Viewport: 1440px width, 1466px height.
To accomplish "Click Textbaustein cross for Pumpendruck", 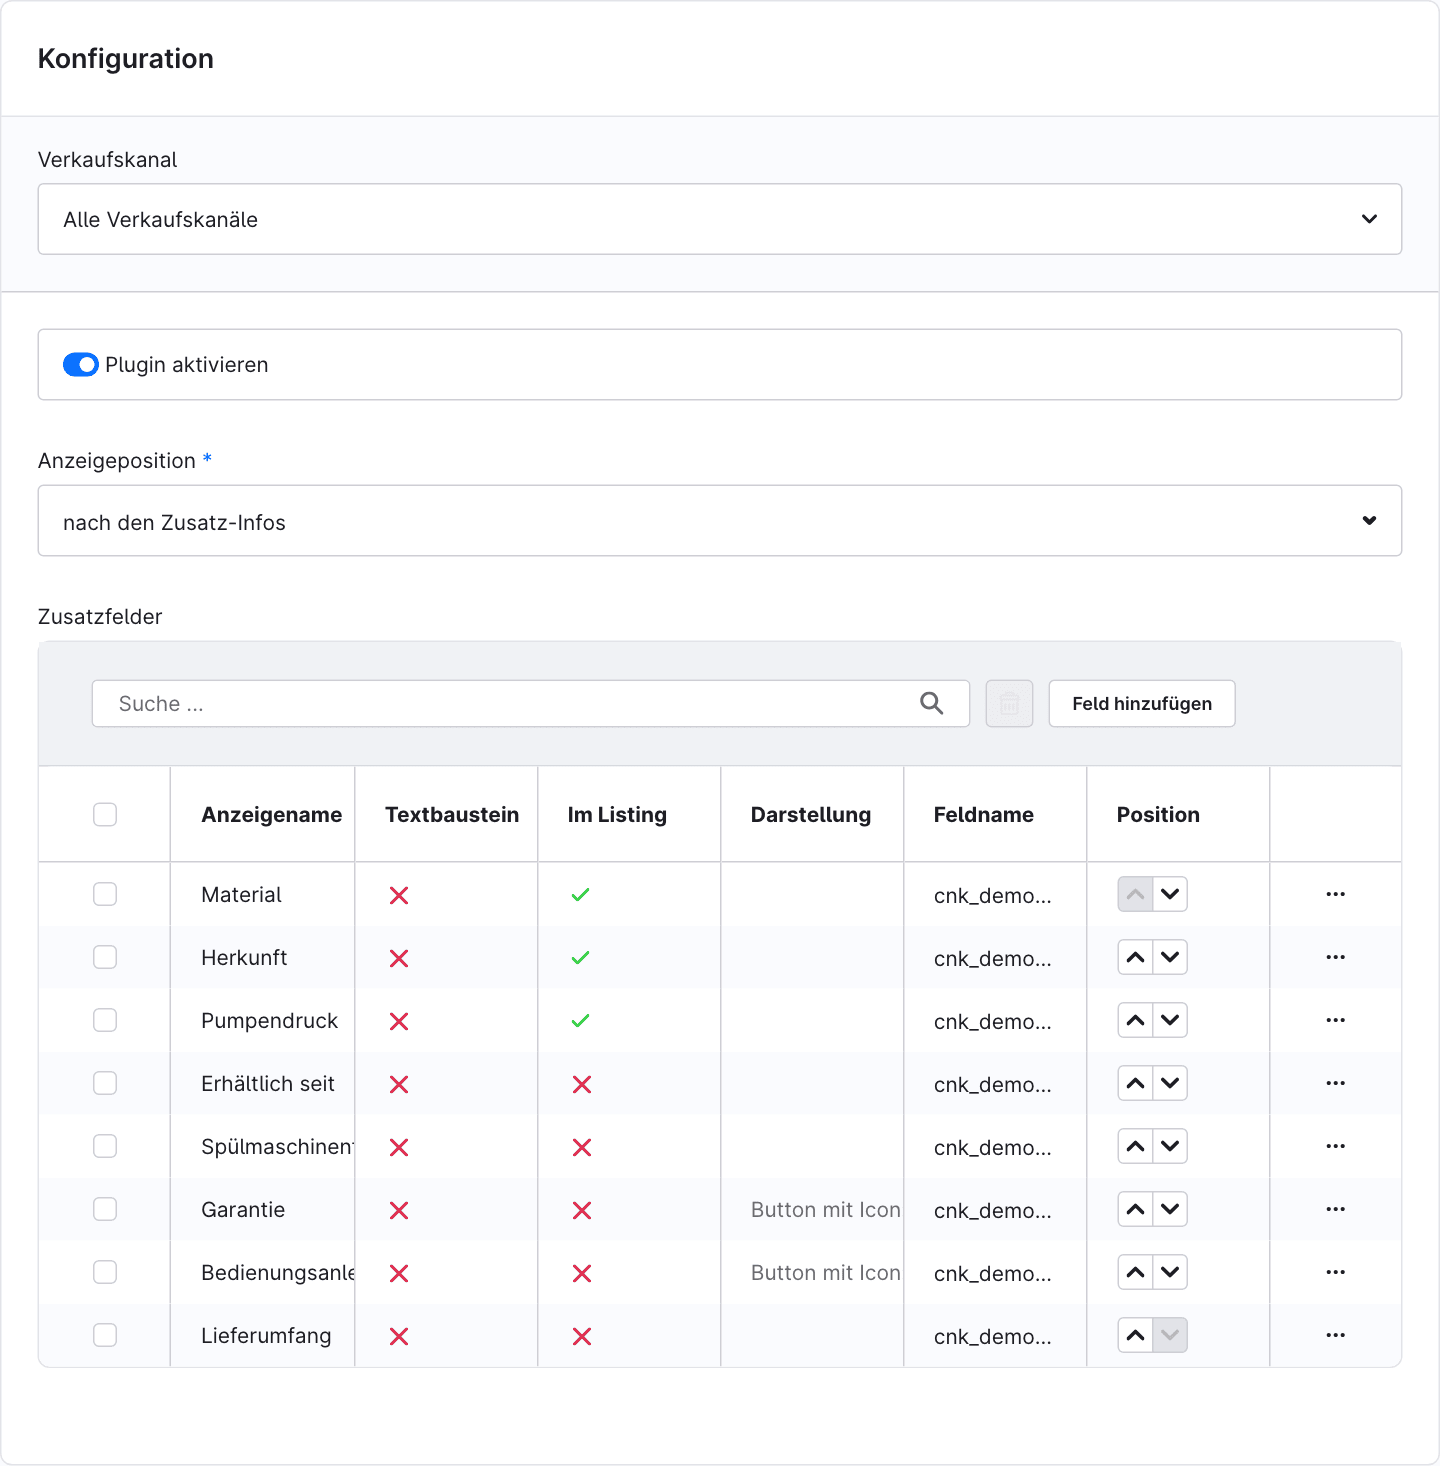I will pyautogui.click(x=399, y=1021).
